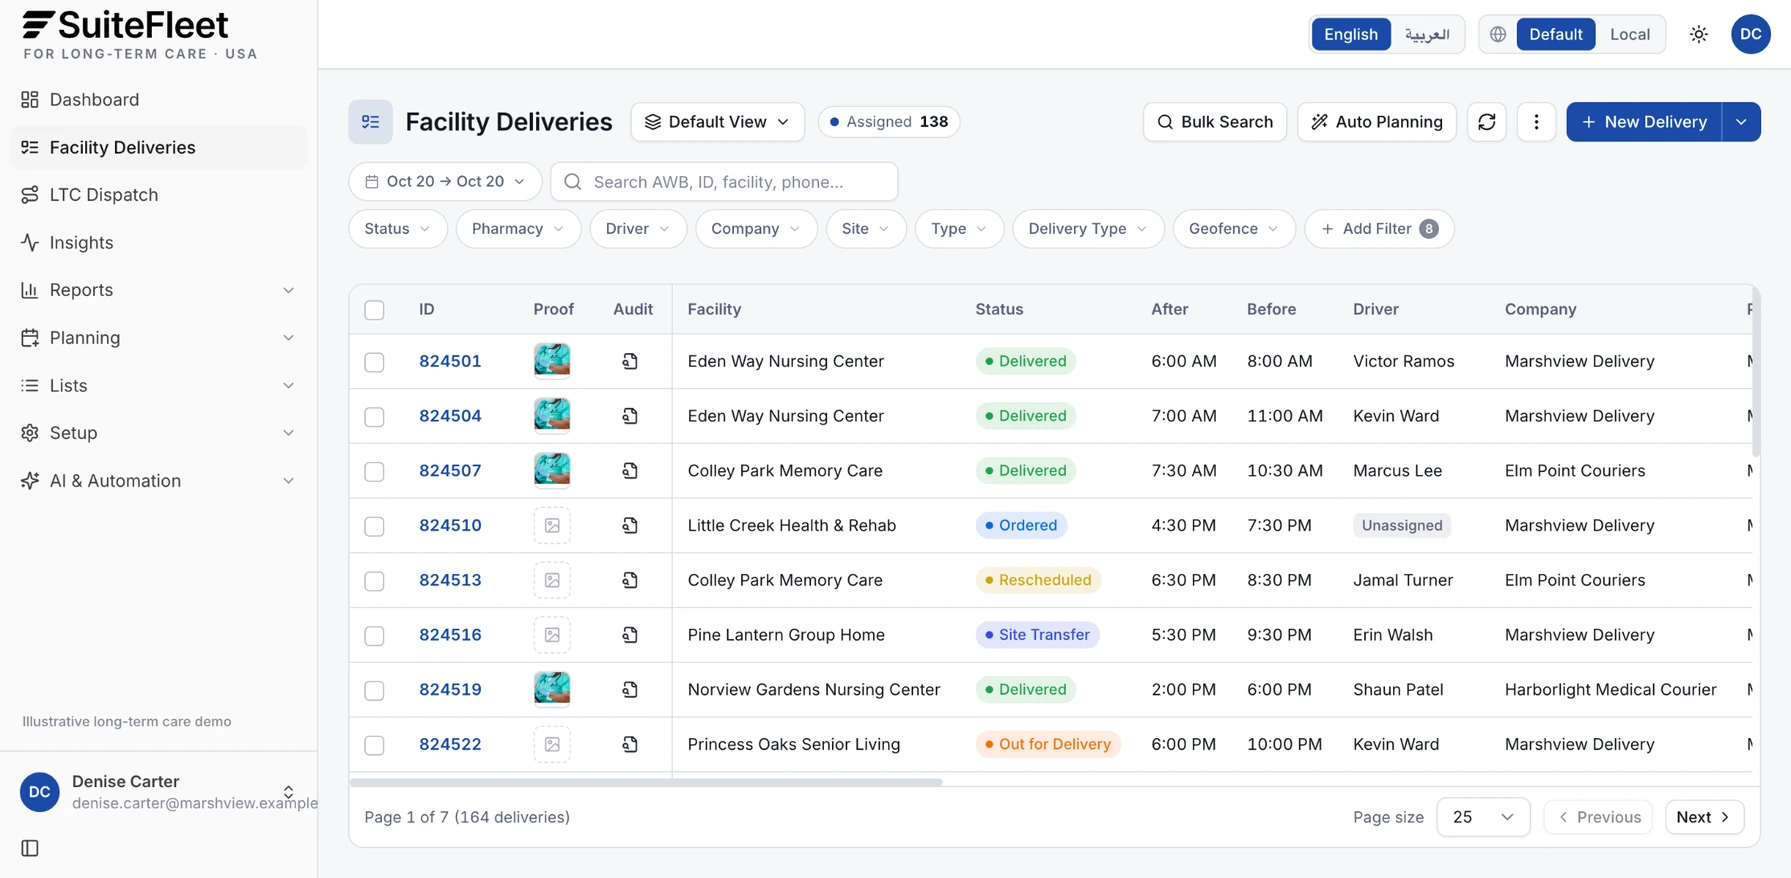
Task: Click empty proof placeholder for 824516
Action: tap(552, 635)
